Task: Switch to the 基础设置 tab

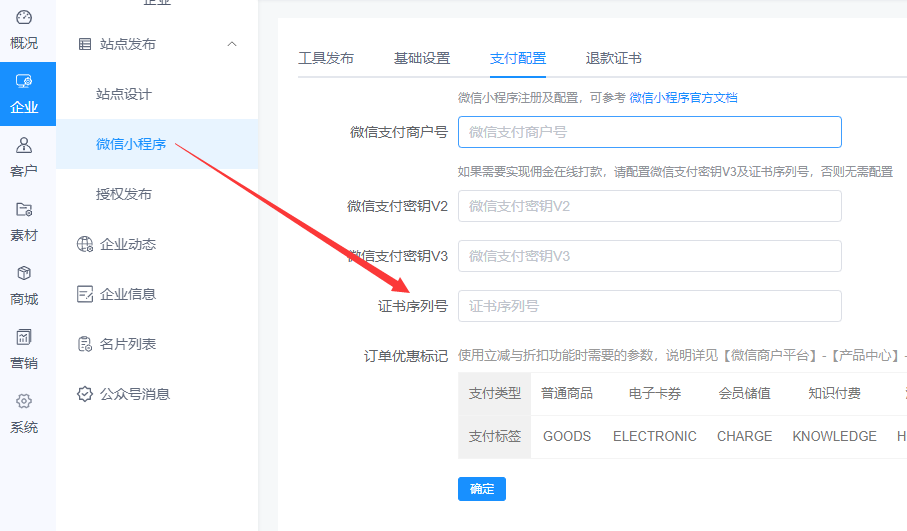Action: click(422, 58)
